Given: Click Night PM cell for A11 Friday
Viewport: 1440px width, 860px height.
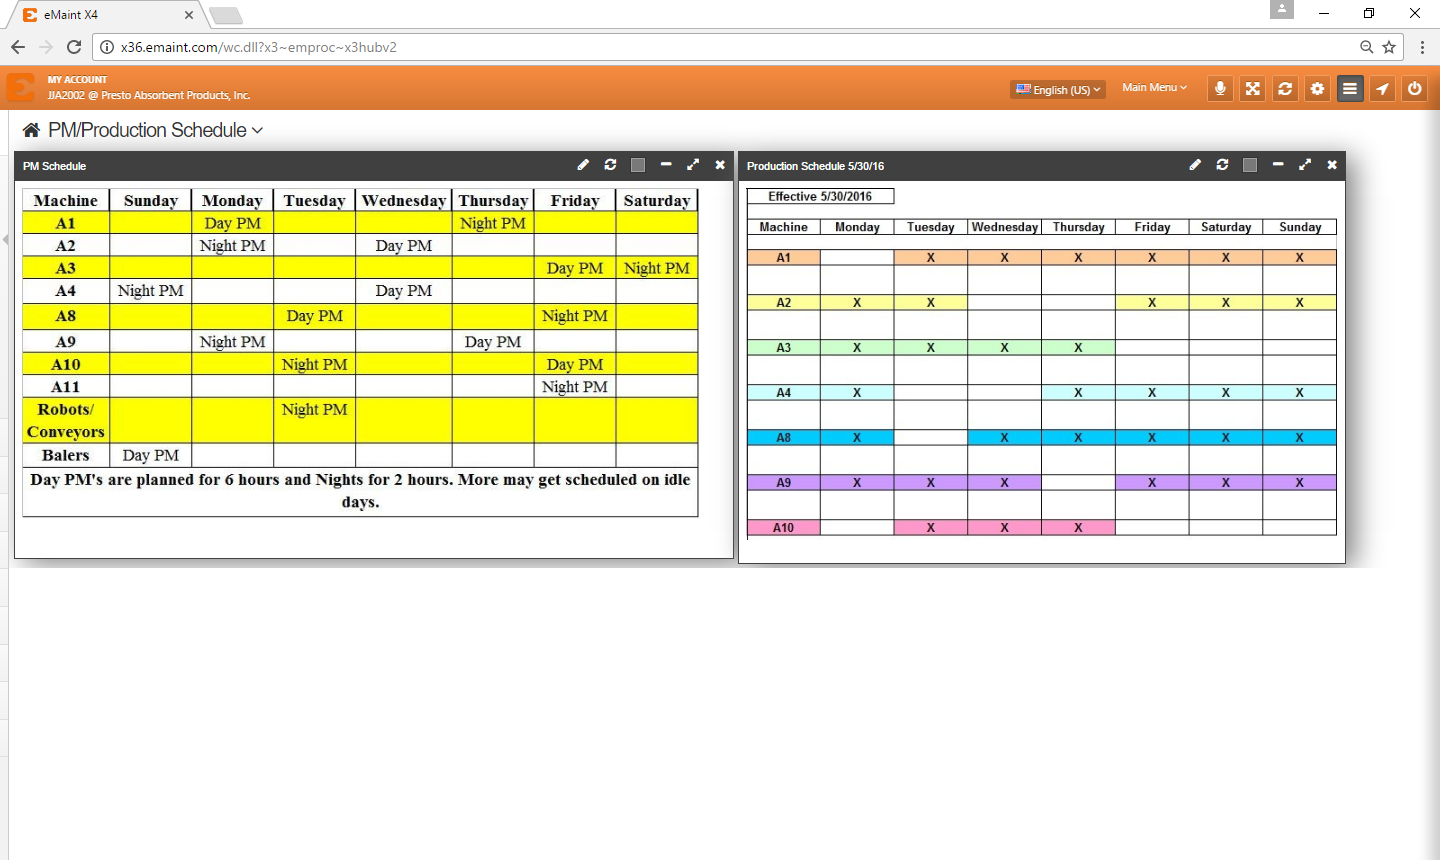Looking at the screenshot, I should point(575,387).
